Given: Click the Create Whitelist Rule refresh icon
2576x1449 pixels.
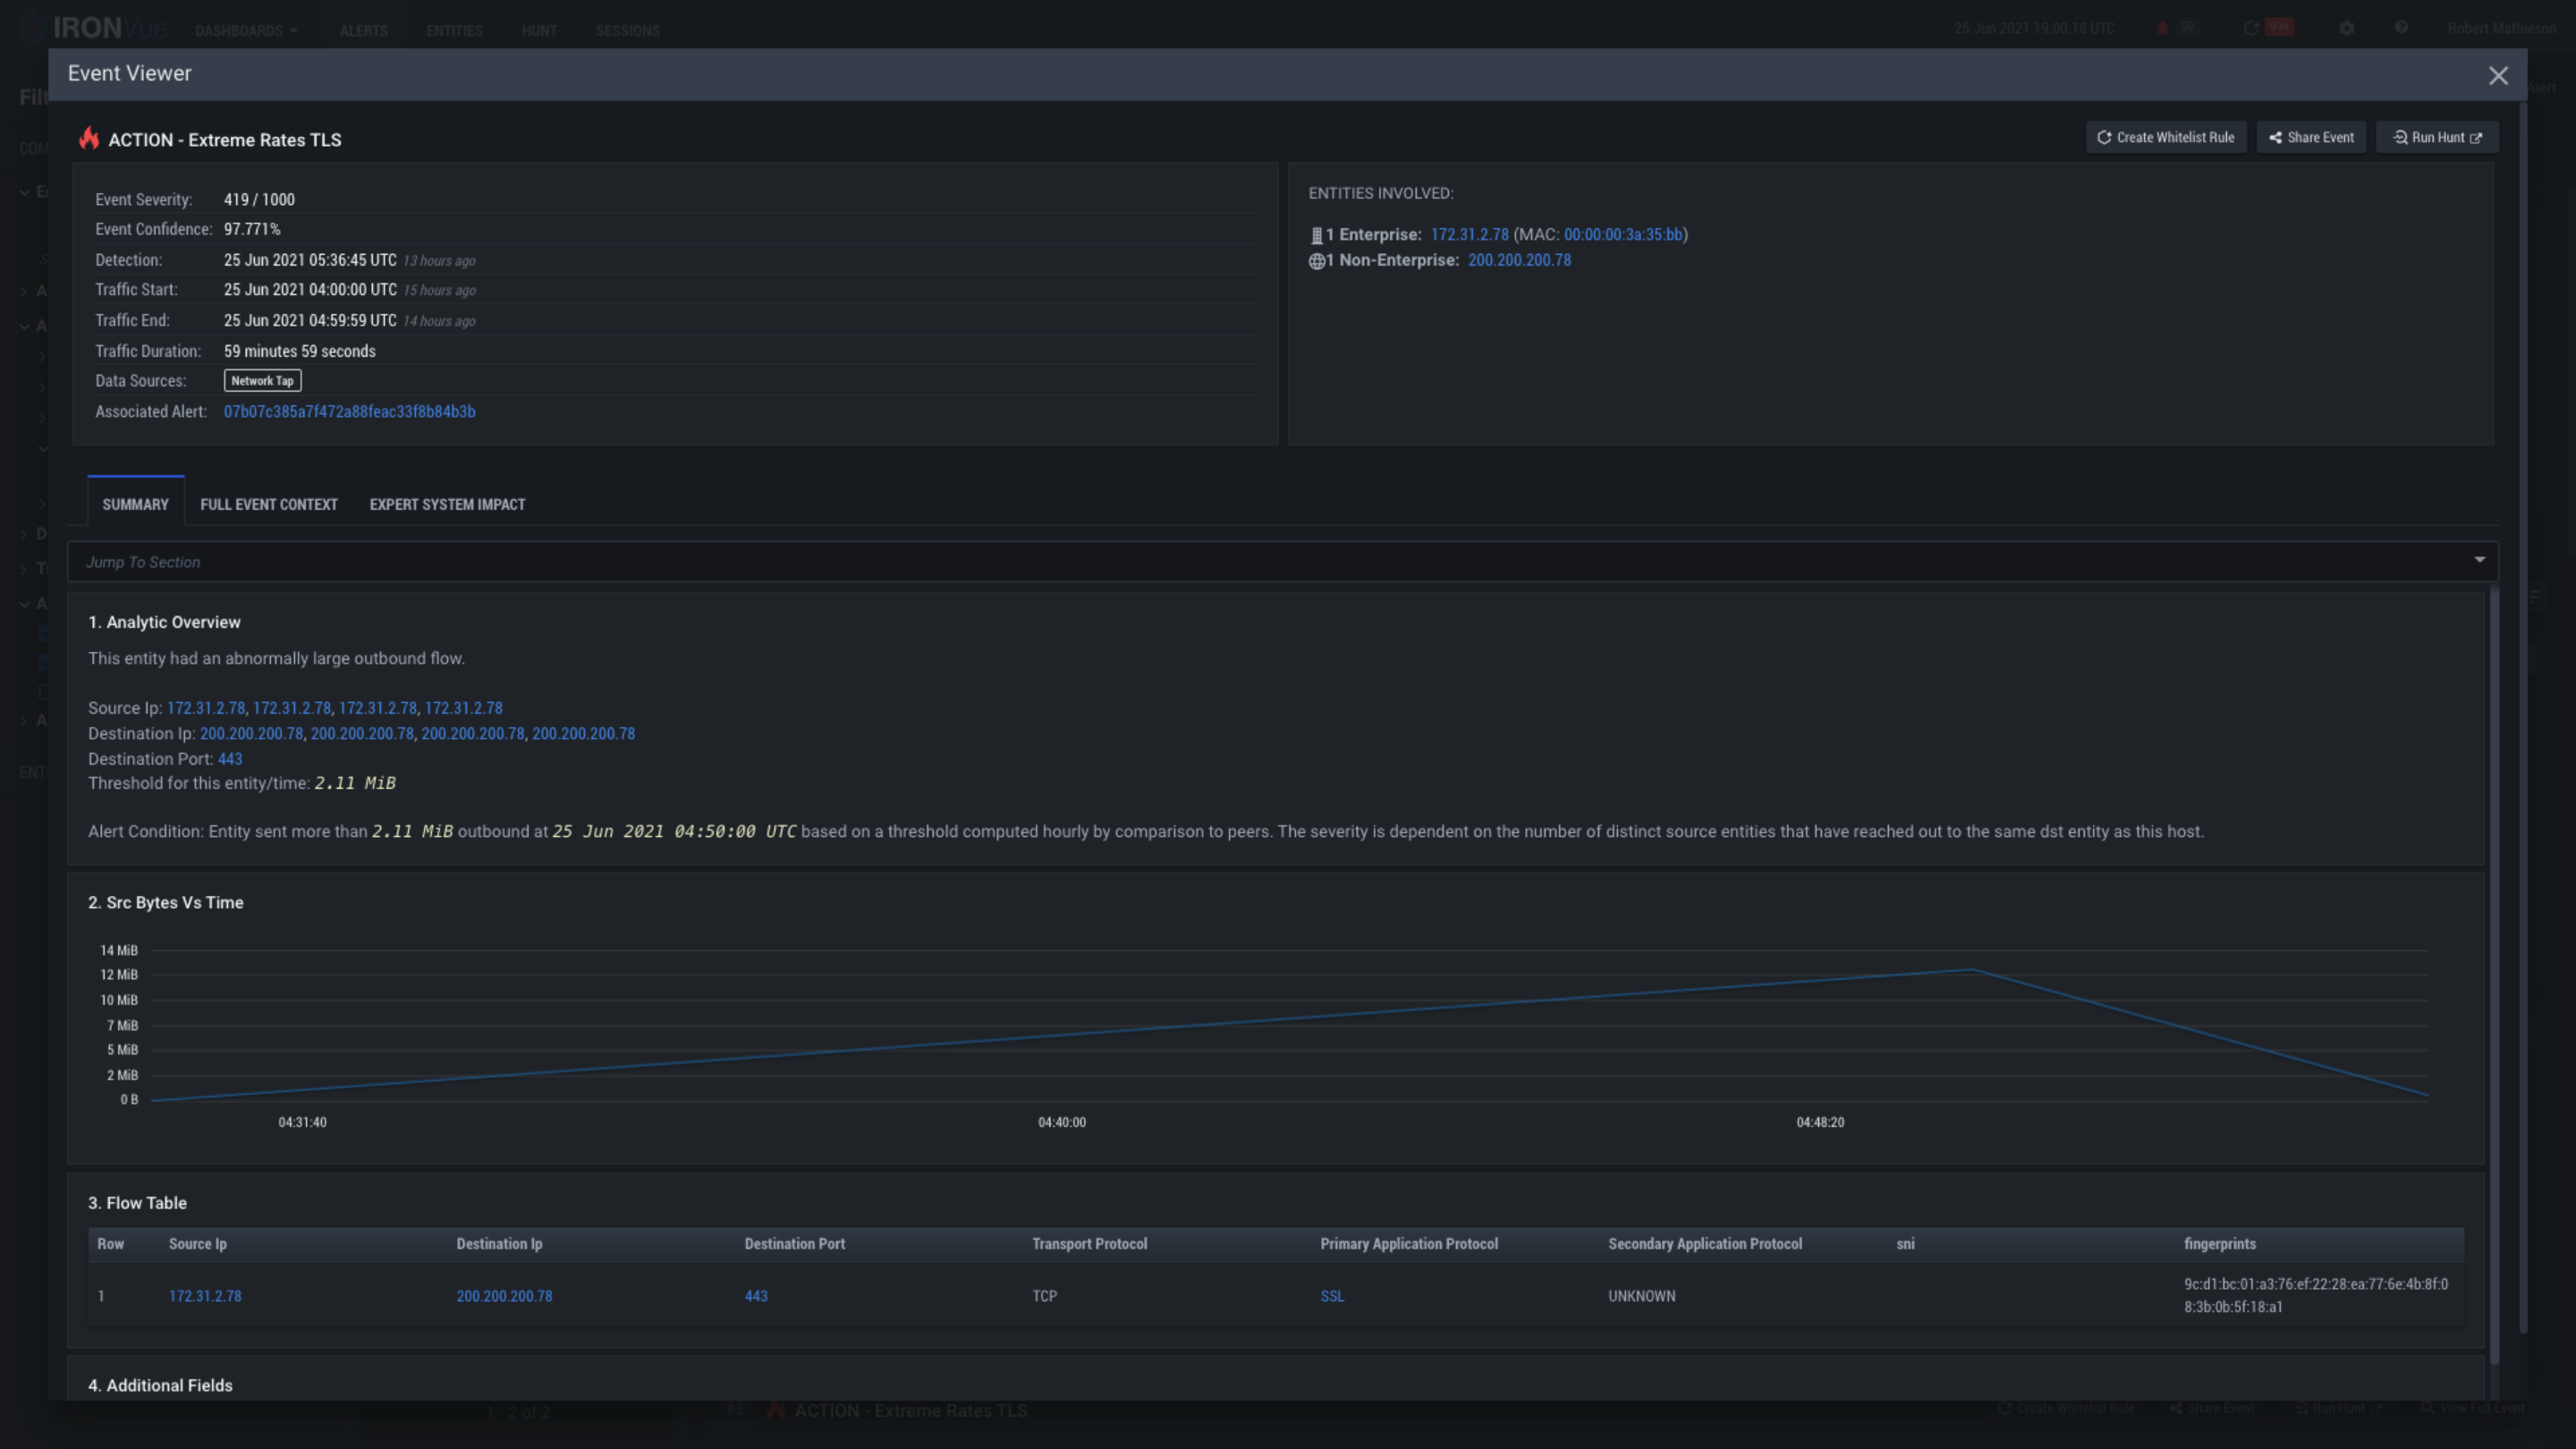Looking at the screenshot, I should tap(2104, 138).
